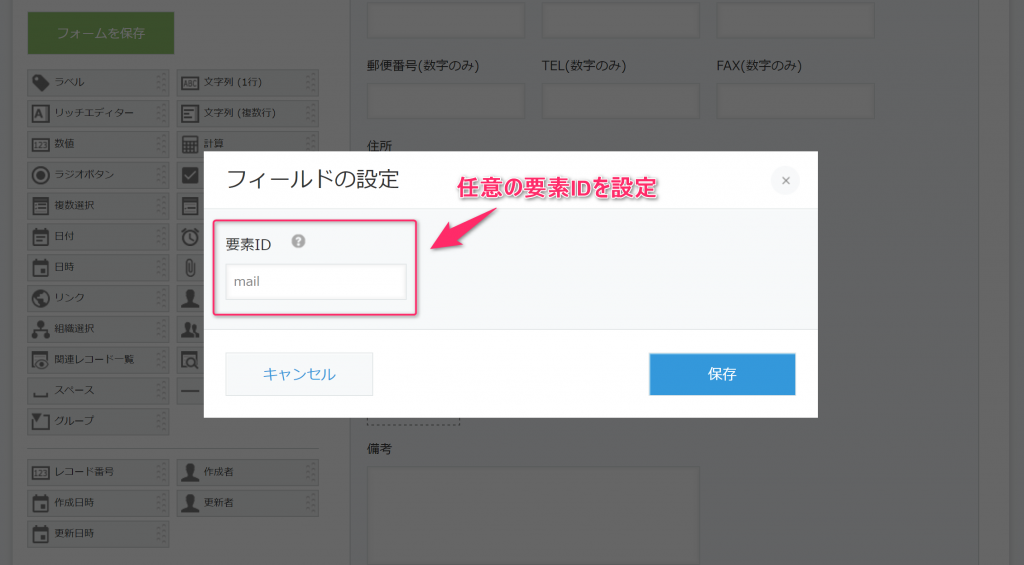
Task: Select the 作成日時 field
Action: 98,502
